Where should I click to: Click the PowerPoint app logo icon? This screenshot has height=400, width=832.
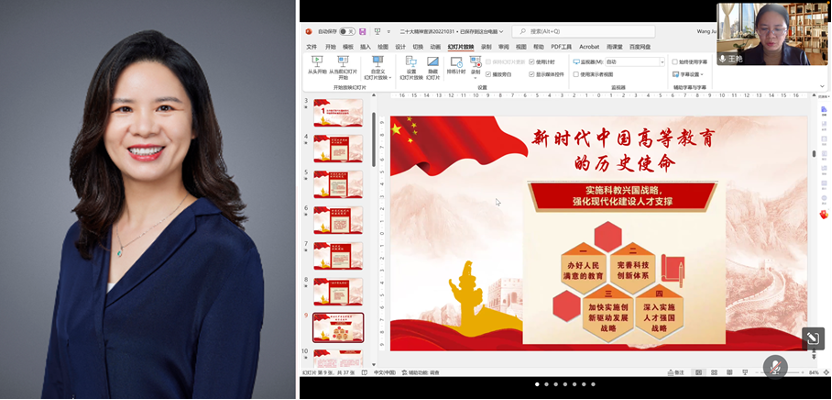(x=308, y=31)
